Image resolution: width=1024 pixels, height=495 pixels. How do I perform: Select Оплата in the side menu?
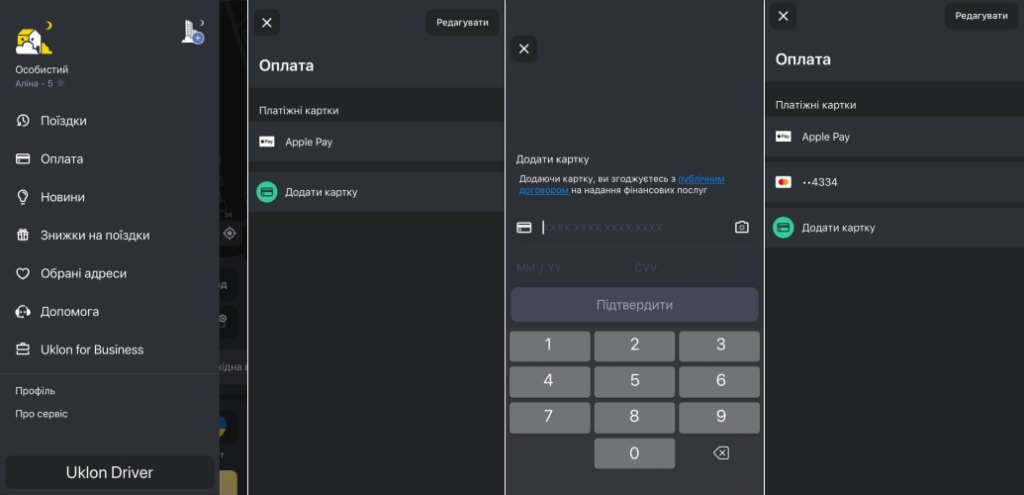pyautogui.click(x=61, y=159)
